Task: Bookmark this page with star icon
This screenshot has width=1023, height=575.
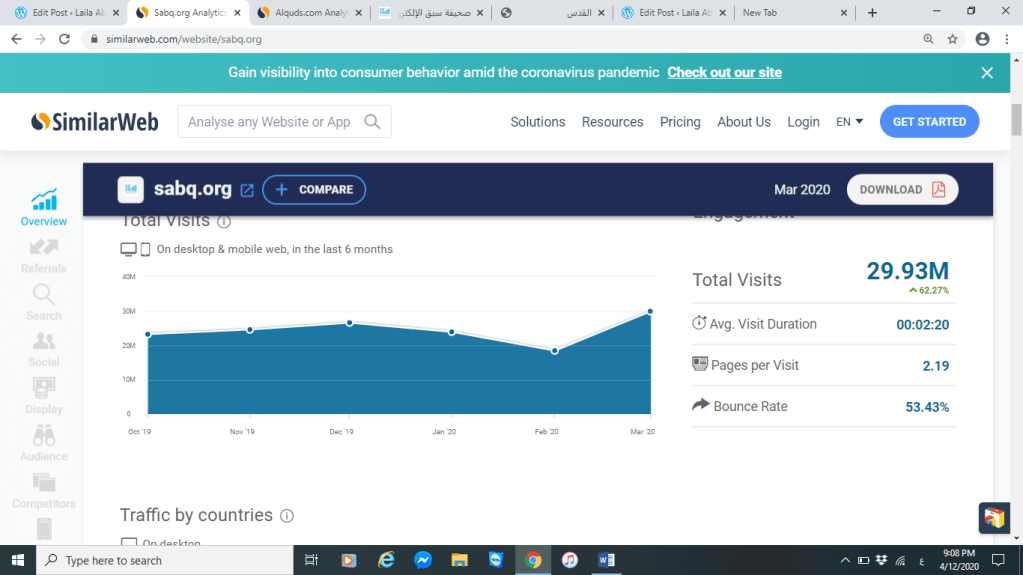Action: pos(953,39)
